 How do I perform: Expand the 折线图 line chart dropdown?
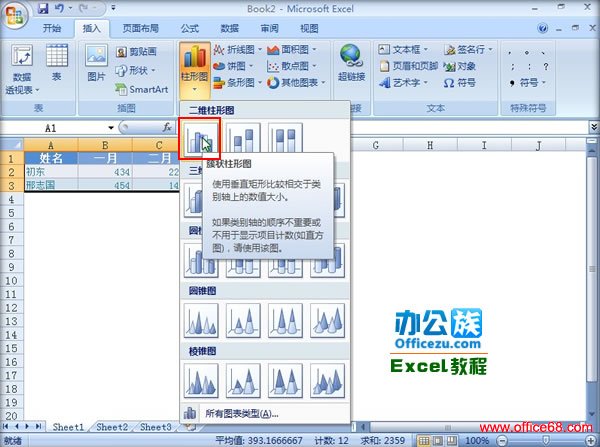point(260,49)
